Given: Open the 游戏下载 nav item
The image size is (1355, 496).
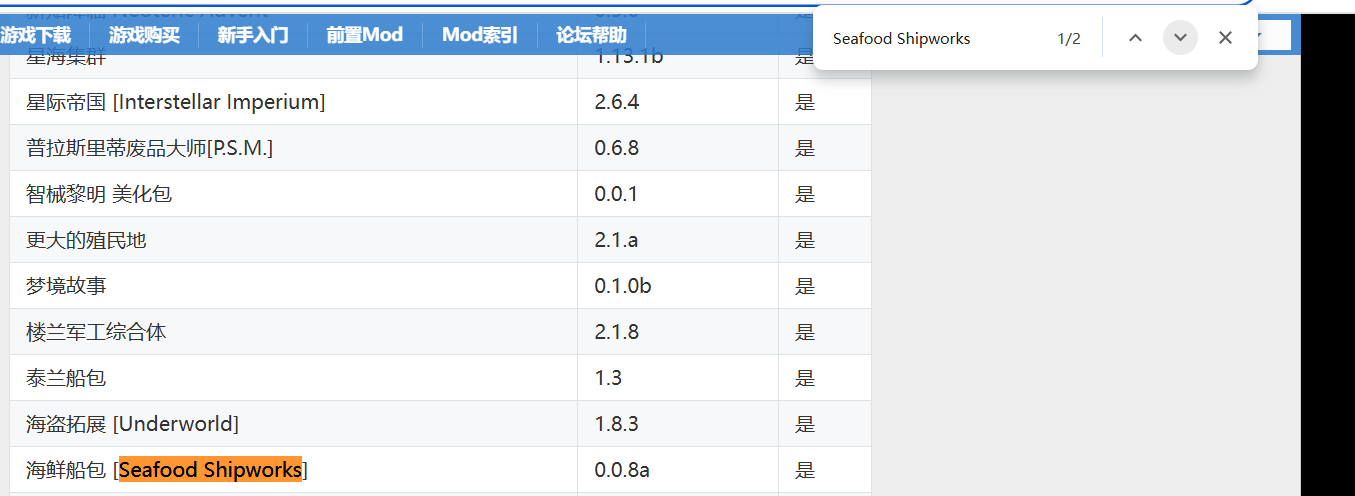Looking at the screenshot, I should pyautogui.click(x=36, y=36).
